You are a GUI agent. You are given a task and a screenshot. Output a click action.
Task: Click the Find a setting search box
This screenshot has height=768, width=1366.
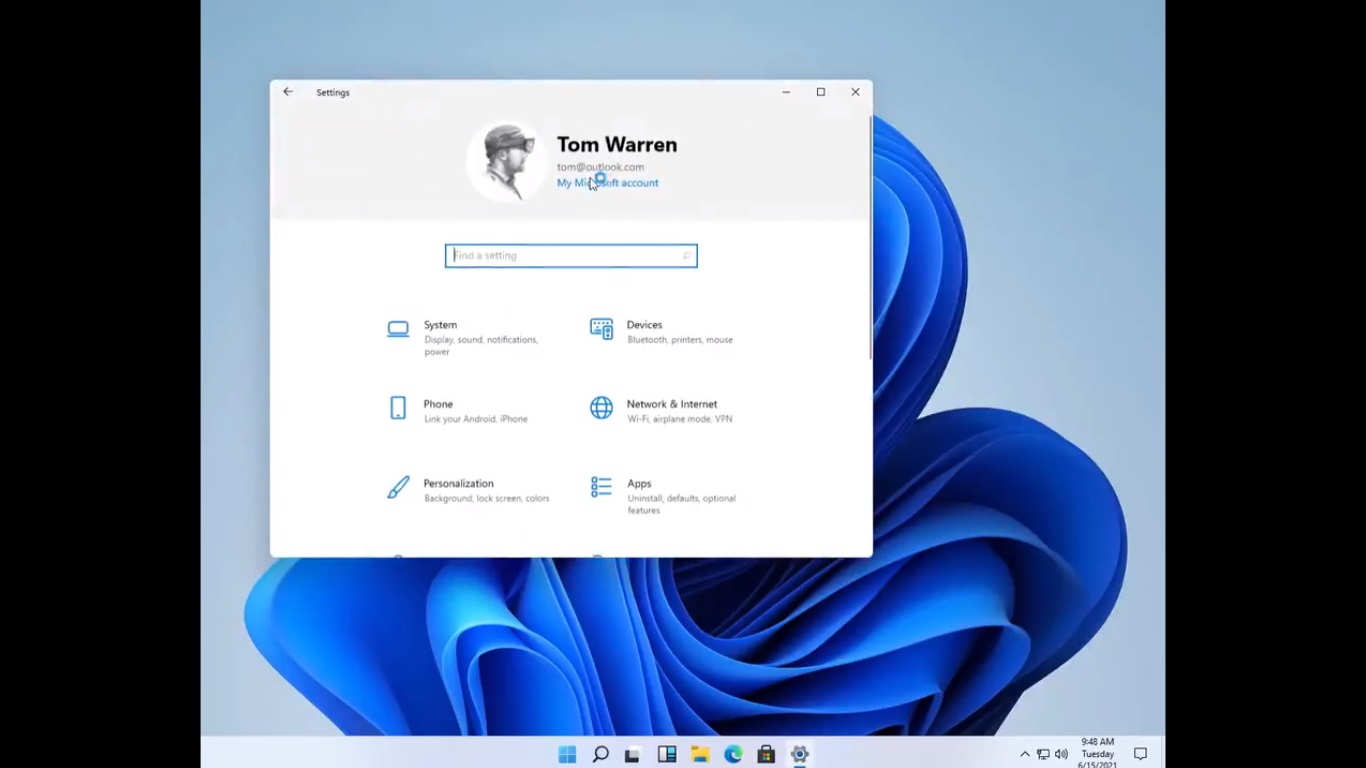point(571,256)
